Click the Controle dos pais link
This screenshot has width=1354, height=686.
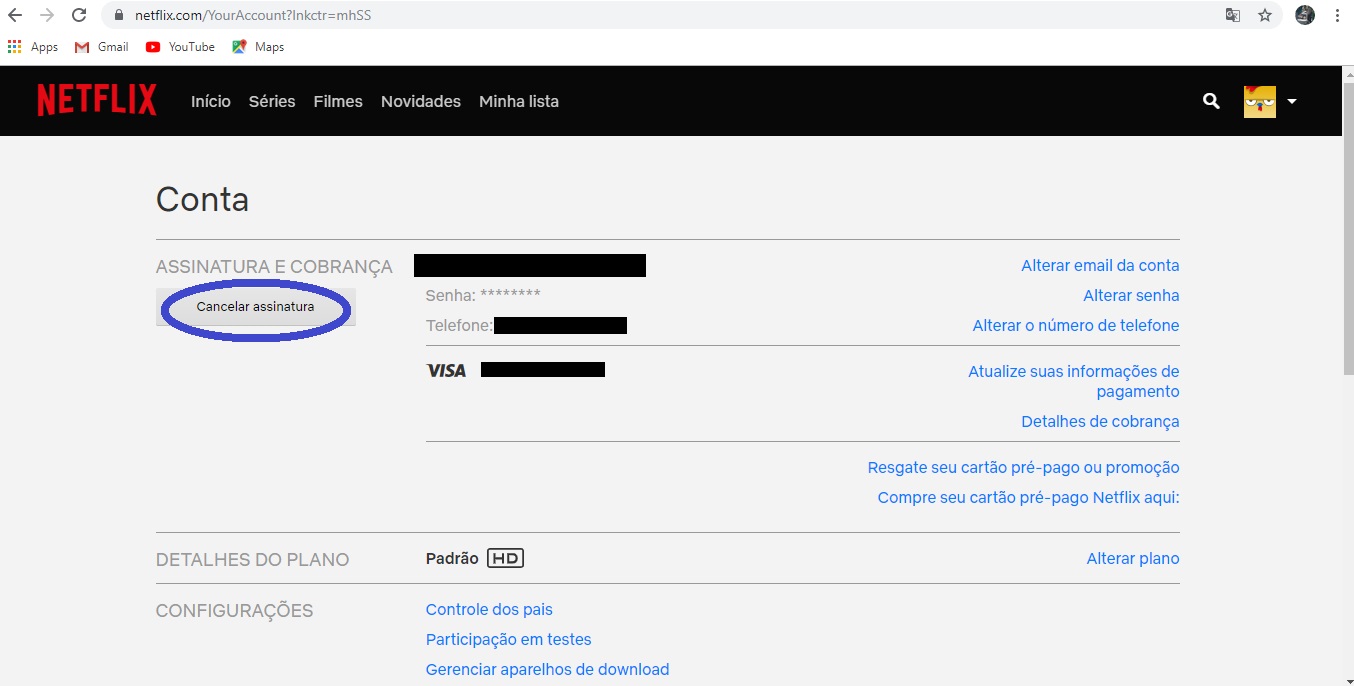[489, 609]
